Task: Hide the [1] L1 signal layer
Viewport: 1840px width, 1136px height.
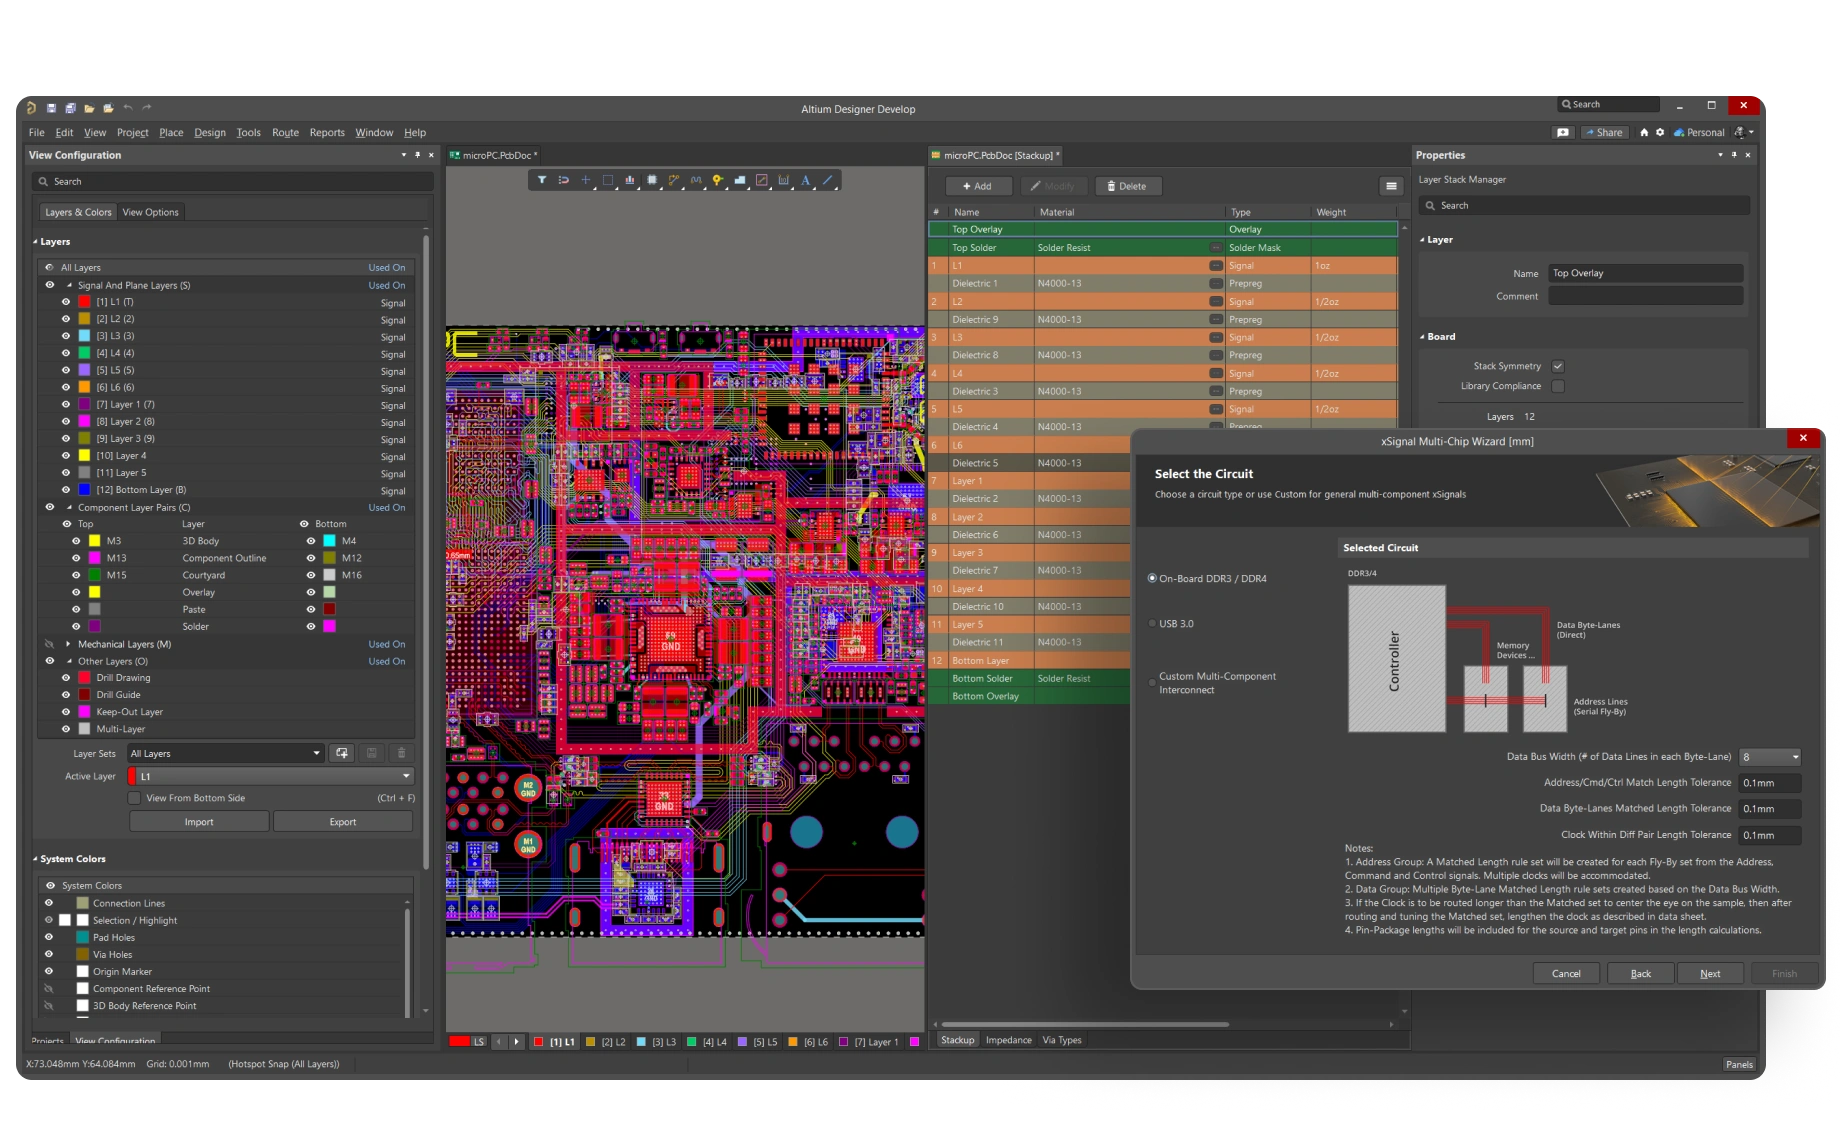Action: pos(66,302)
